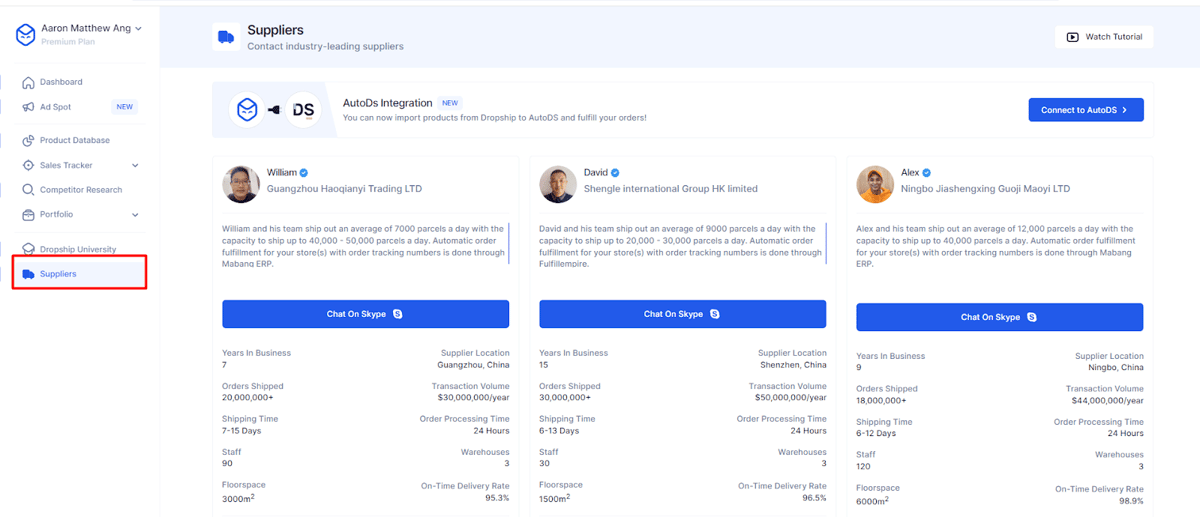Viewport: 1200px width, 517px height.
Task: Click the Watch Tutorial button
Action: (1104, 37)
